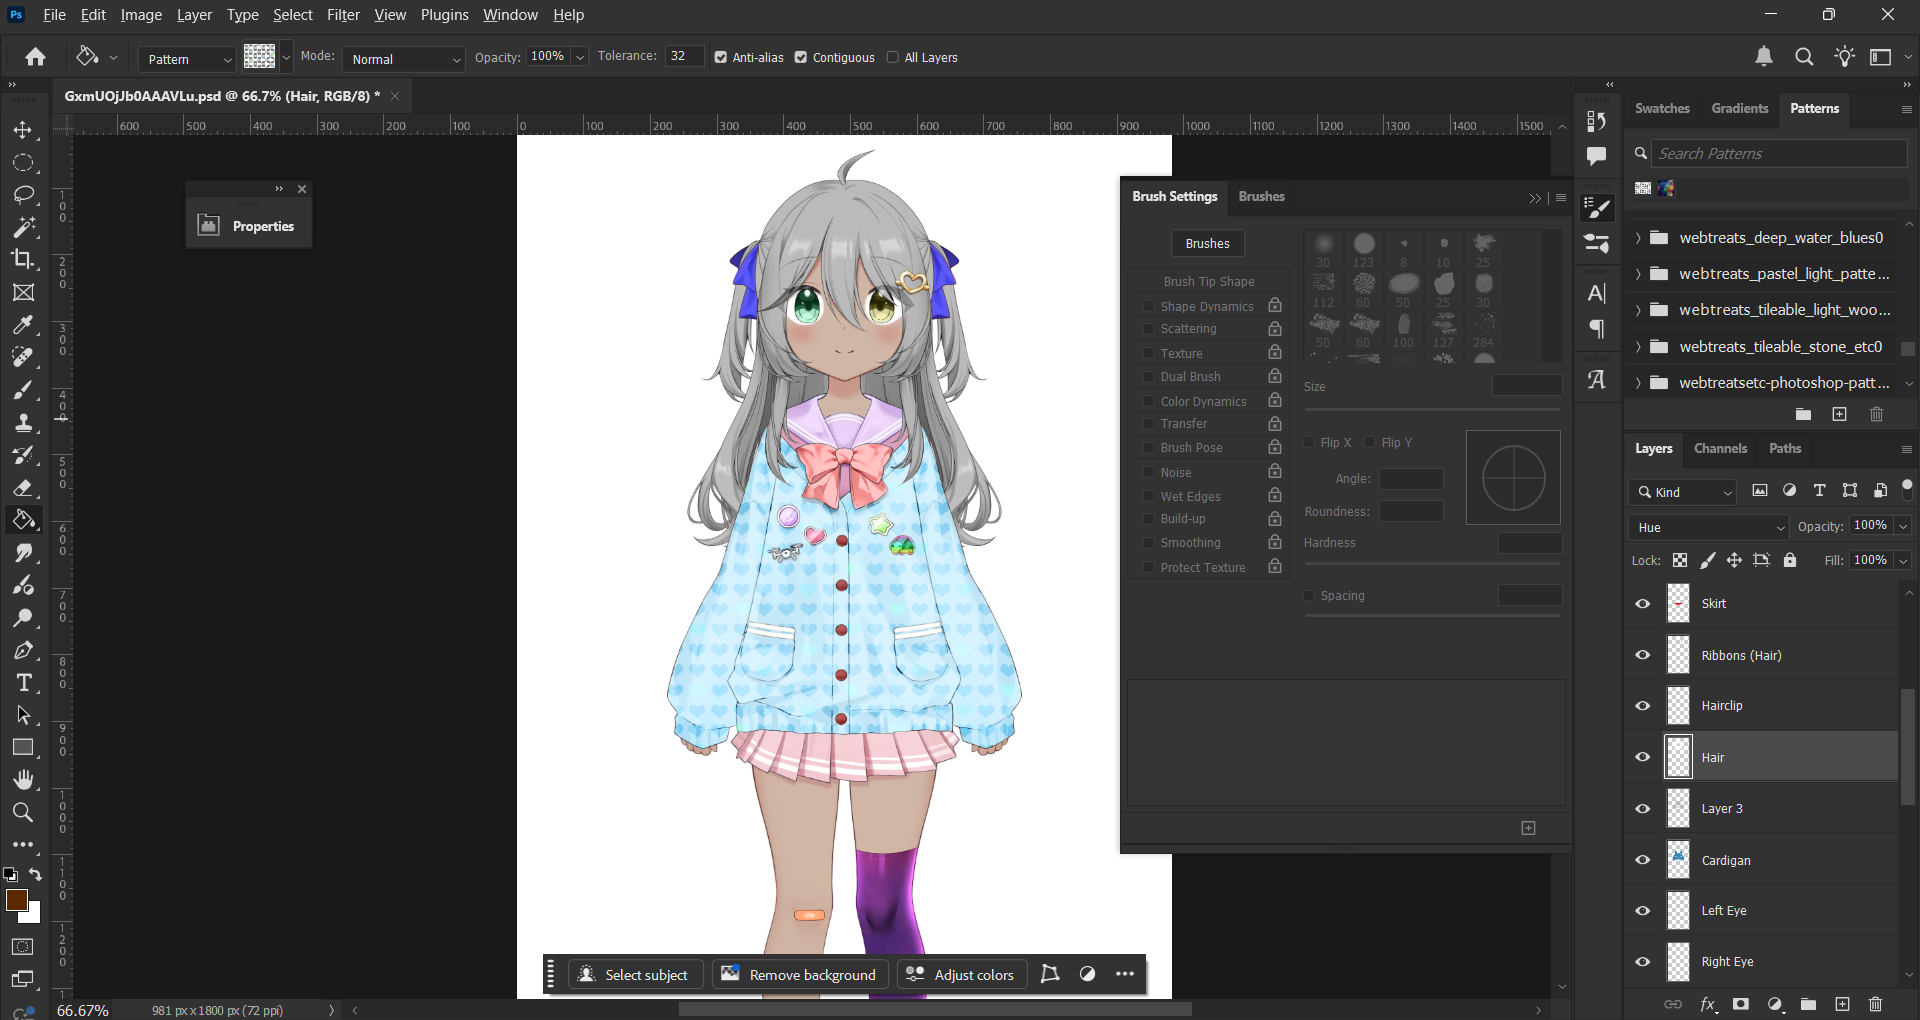Image resolution: width=1920 pixels, height=1020 pixels.
Task: Disable the Contiguous checkbox
Action: tap(801, 58)
